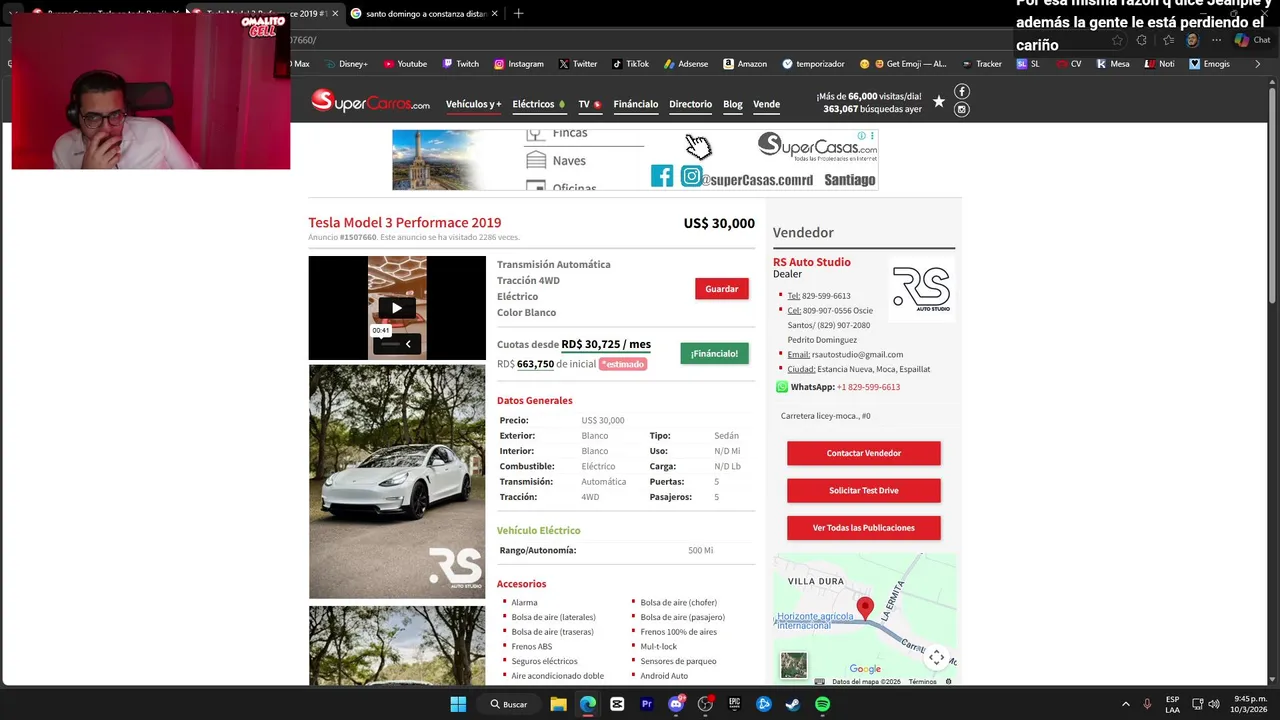This screenshot has height=720, width=1280.
Task: Open the Emogis bookmark
Action: click(1209, 64)
